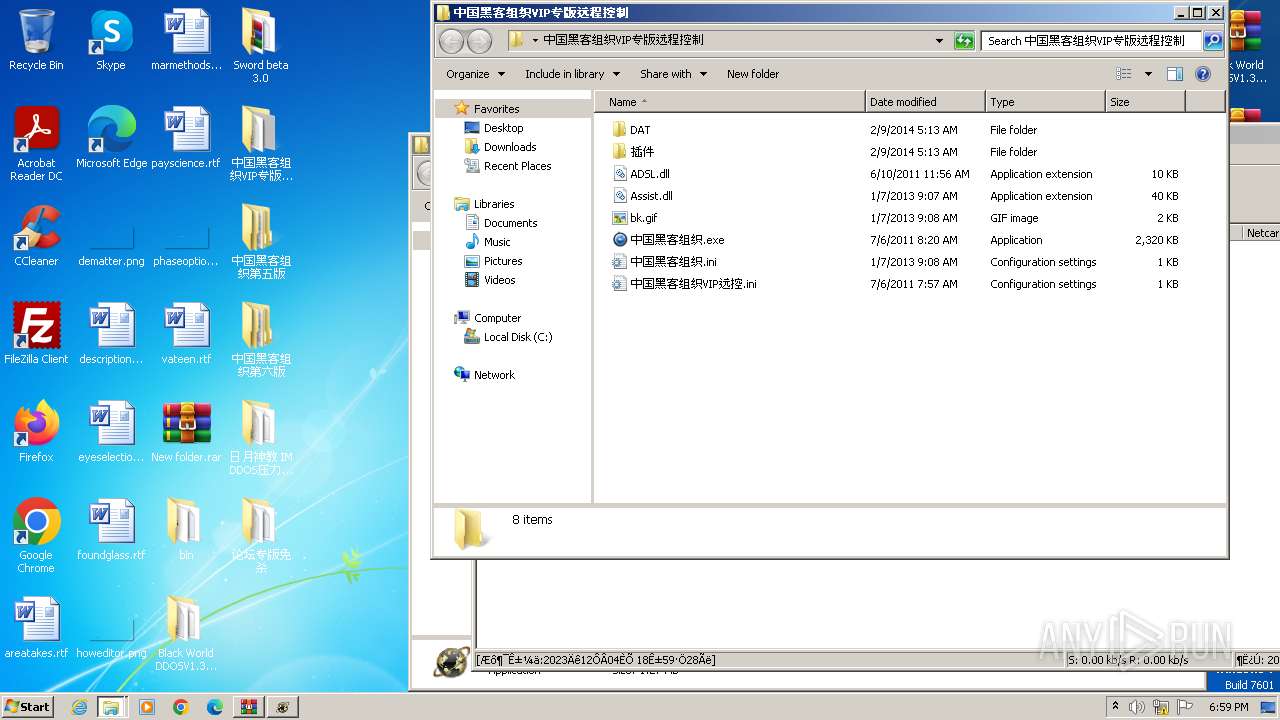Image resolution: width=1280 pixels, height=720 pixels.
Task: Open CCleaner desktop shortcut
Action: tap(36, 236)
